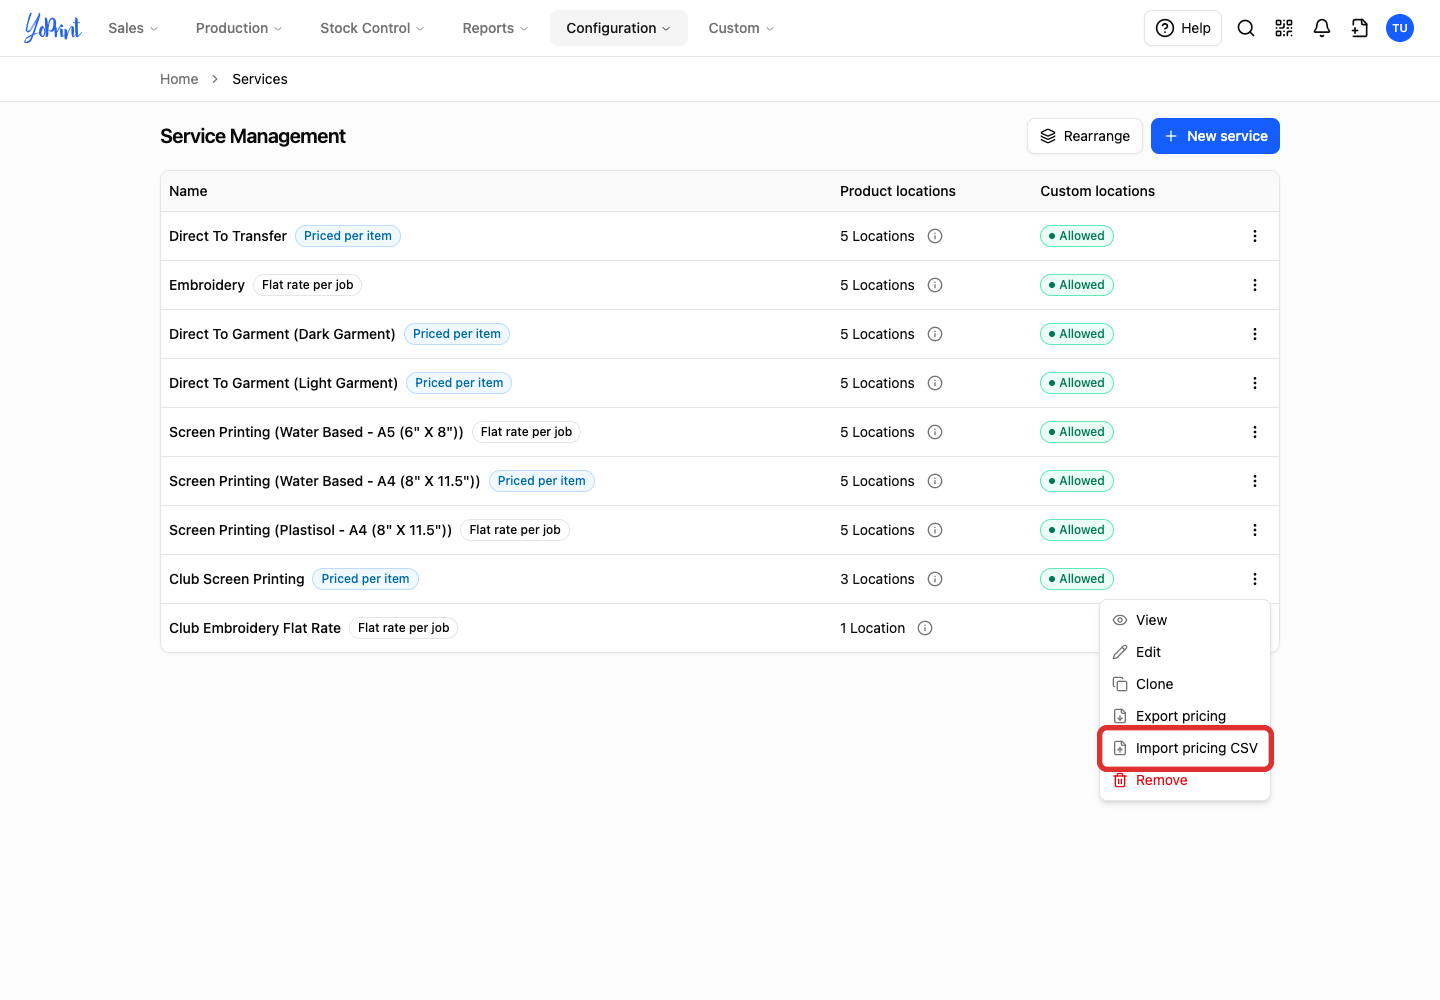
Task: Open the TU user avatar menu
Action: pos(1400,28)
